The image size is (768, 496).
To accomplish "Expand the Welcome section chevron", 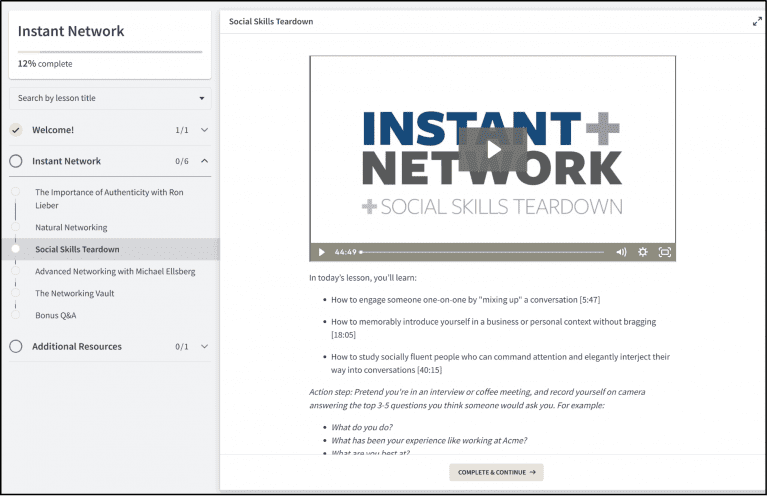I will click(204, 130).
